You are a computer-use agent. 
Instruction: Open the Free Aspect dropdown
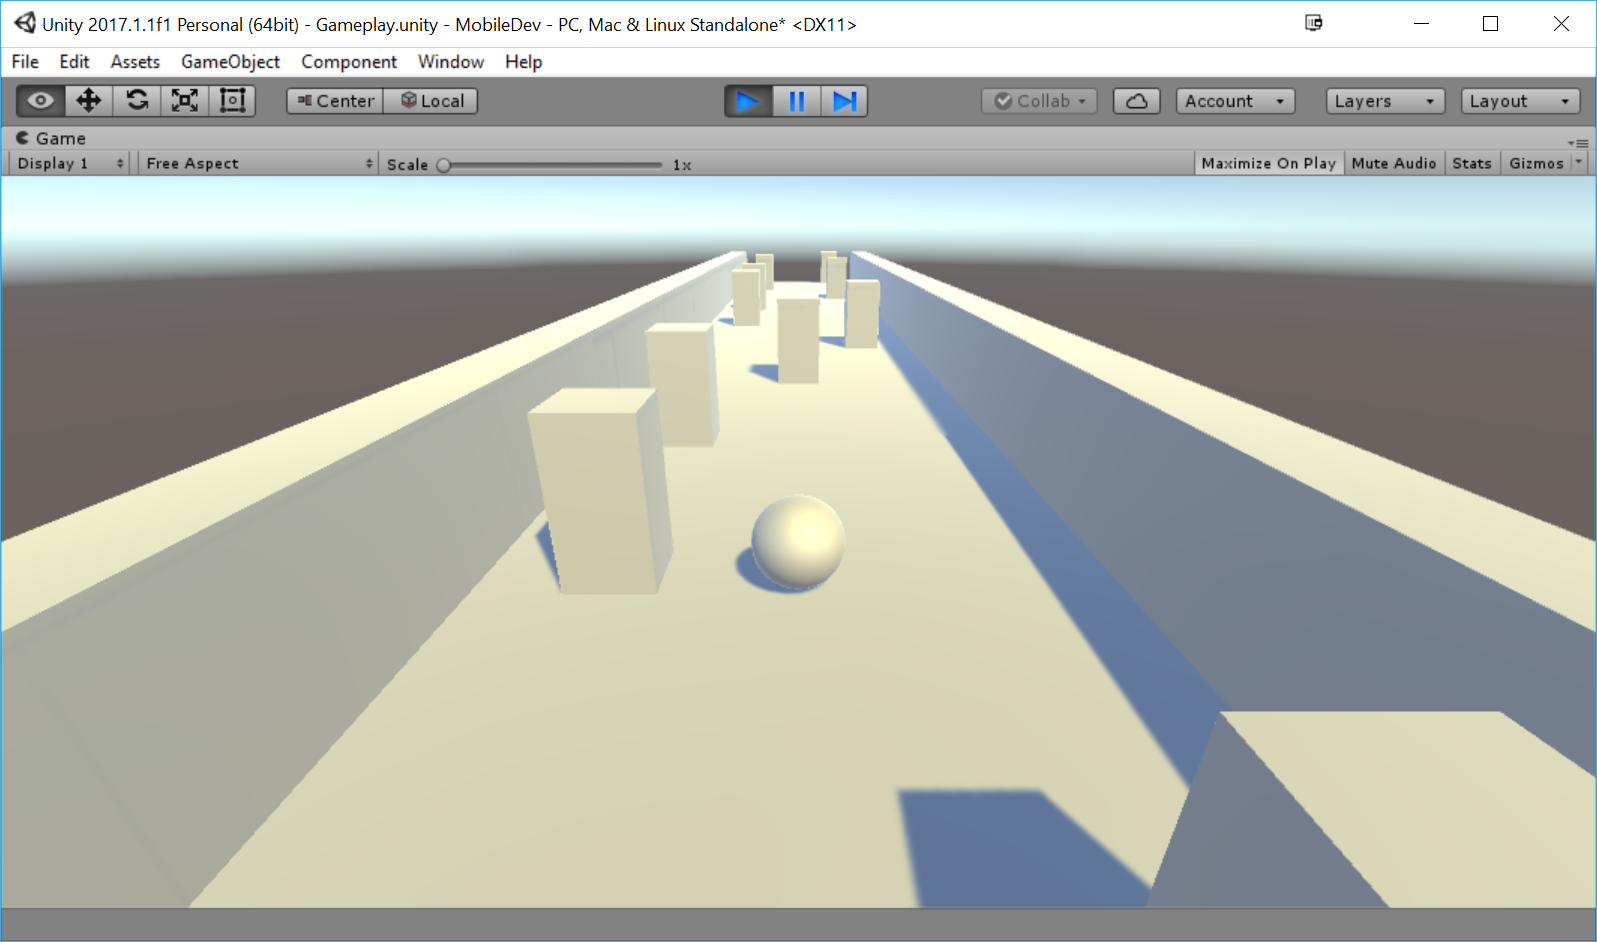(258, 163)
